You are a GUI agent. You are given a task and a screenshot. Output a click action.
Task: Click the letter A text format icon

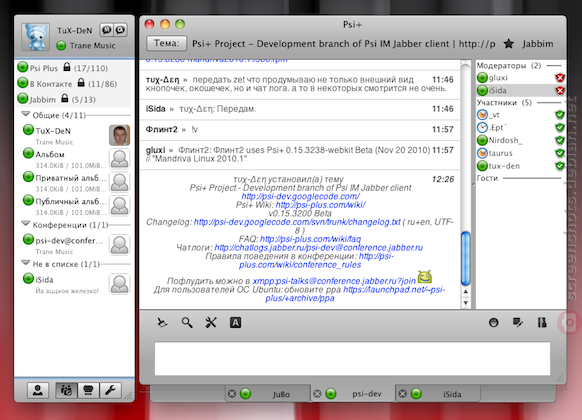pyautogui.click(x=235, y=322)
